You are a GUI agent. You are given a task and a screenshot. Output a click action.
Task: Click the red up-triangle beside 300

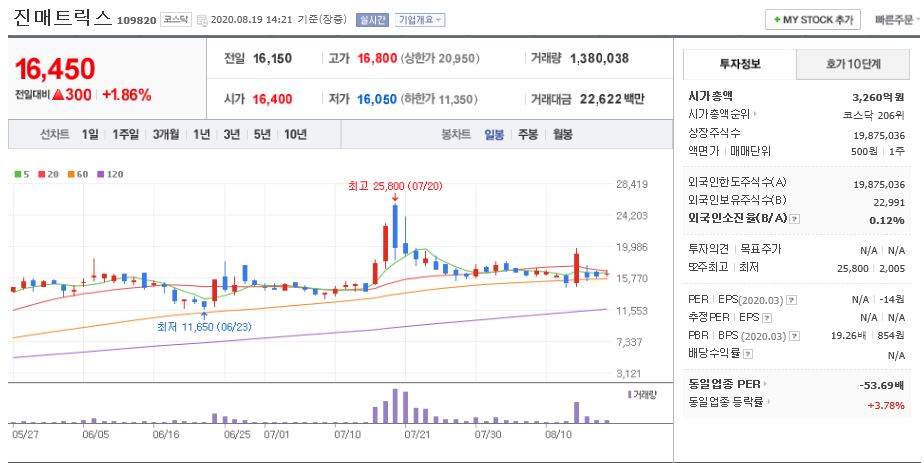[58, 95]
